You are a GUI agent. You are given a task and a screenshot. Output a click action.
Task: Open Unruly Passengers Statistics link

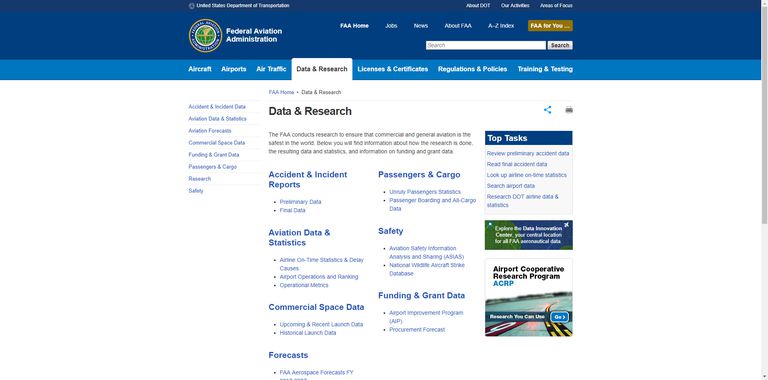click(425, 192)
